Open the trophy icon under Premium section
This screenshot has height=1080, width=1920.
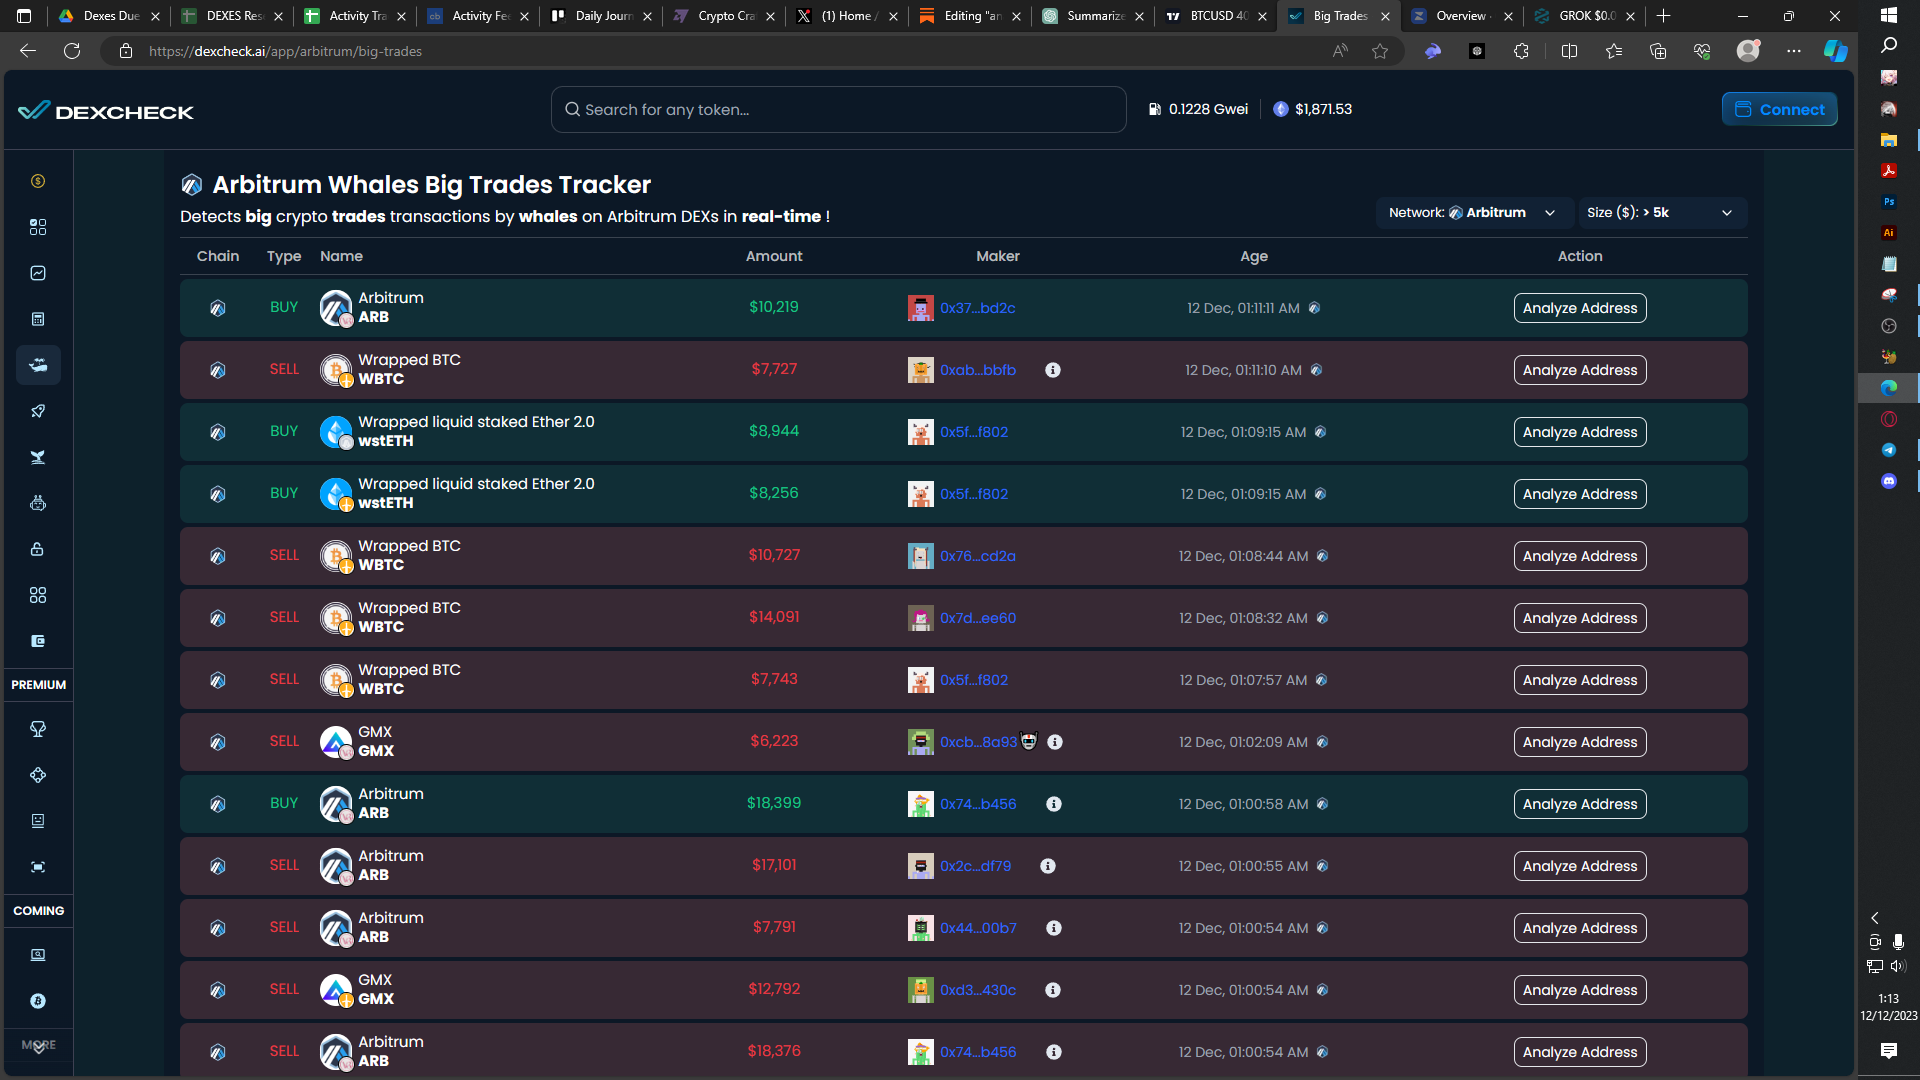click(x=38, y=729)
